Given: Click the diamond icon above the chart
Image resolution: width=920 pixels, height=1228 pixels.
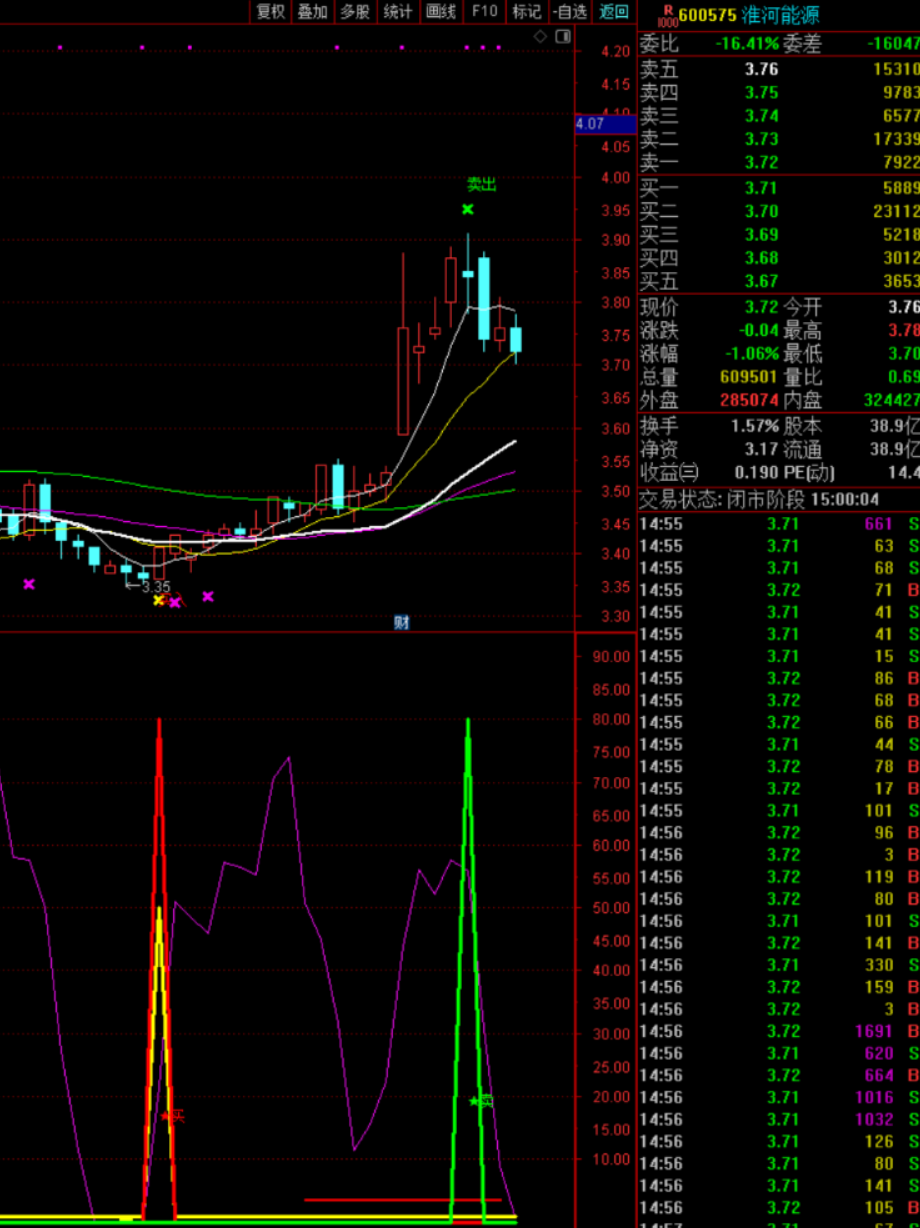Looking at the screenshot, I should (x=540, y=37).
